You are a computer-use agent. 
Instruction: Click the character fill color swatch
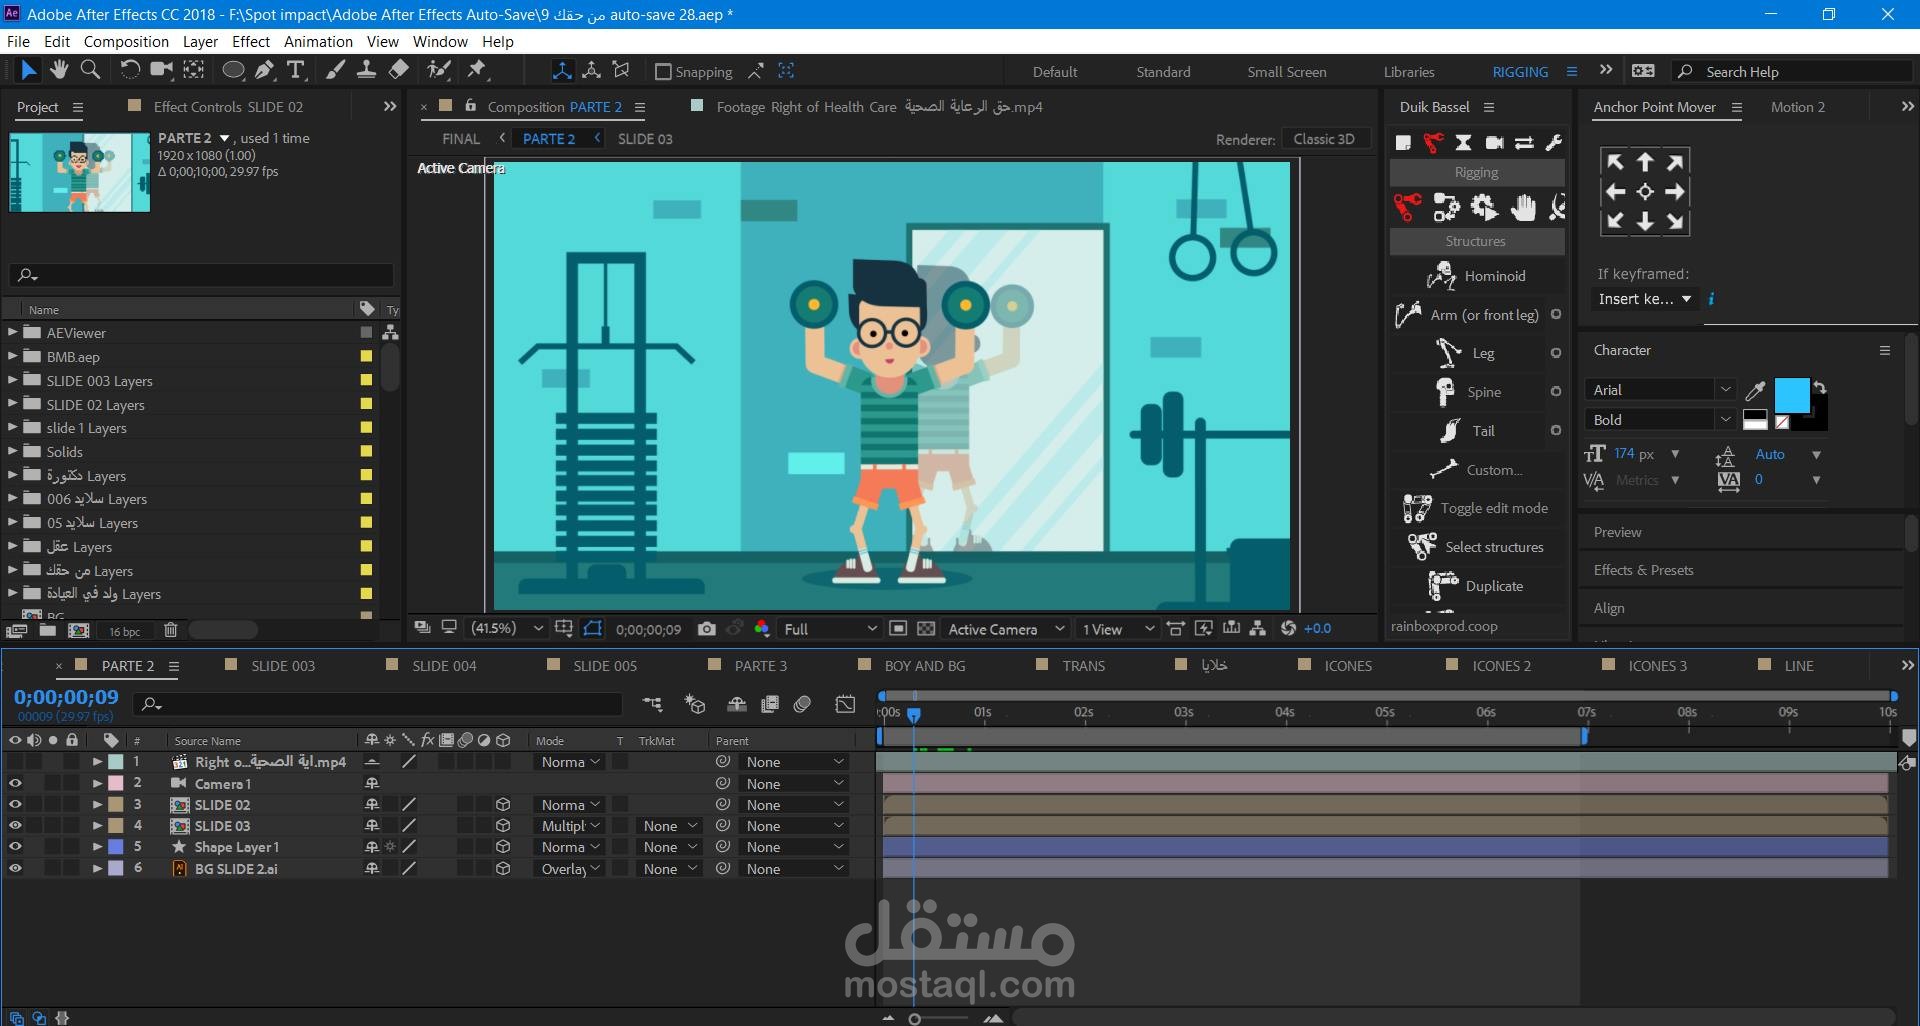(x=1793, y=396)
